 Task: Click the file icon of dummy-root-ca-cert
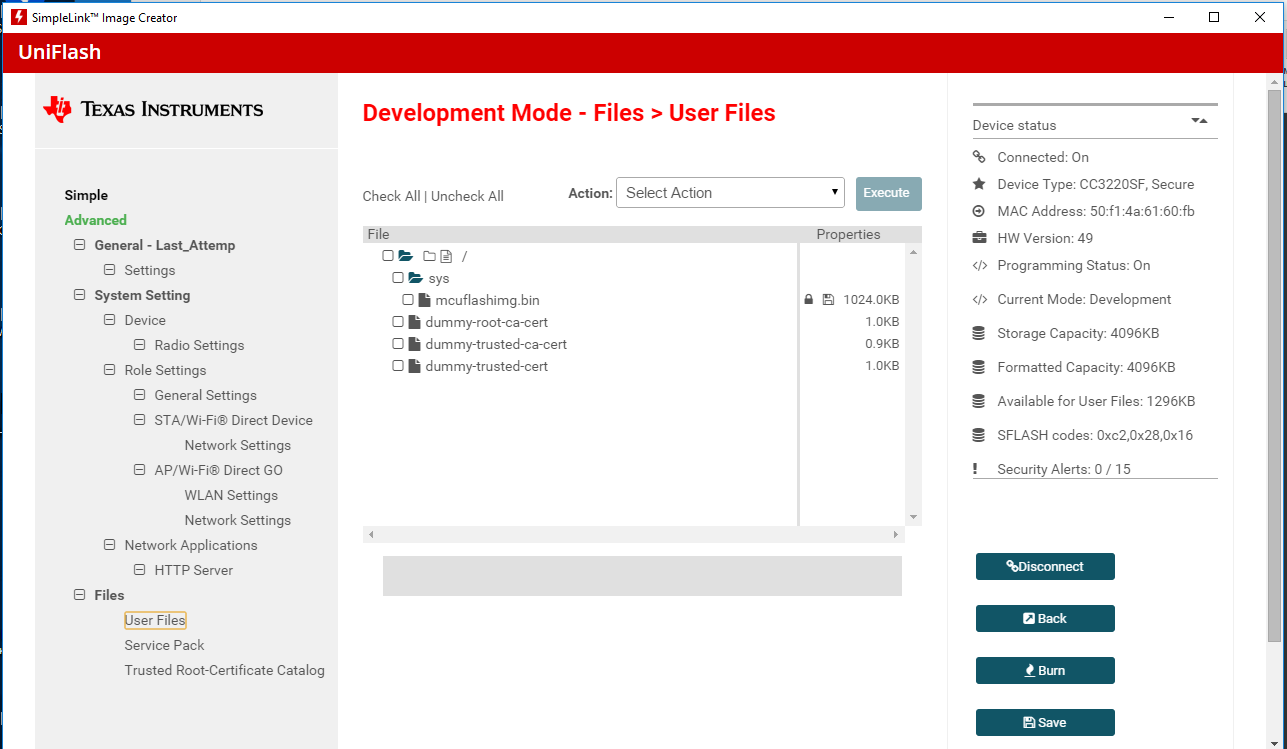414,322
